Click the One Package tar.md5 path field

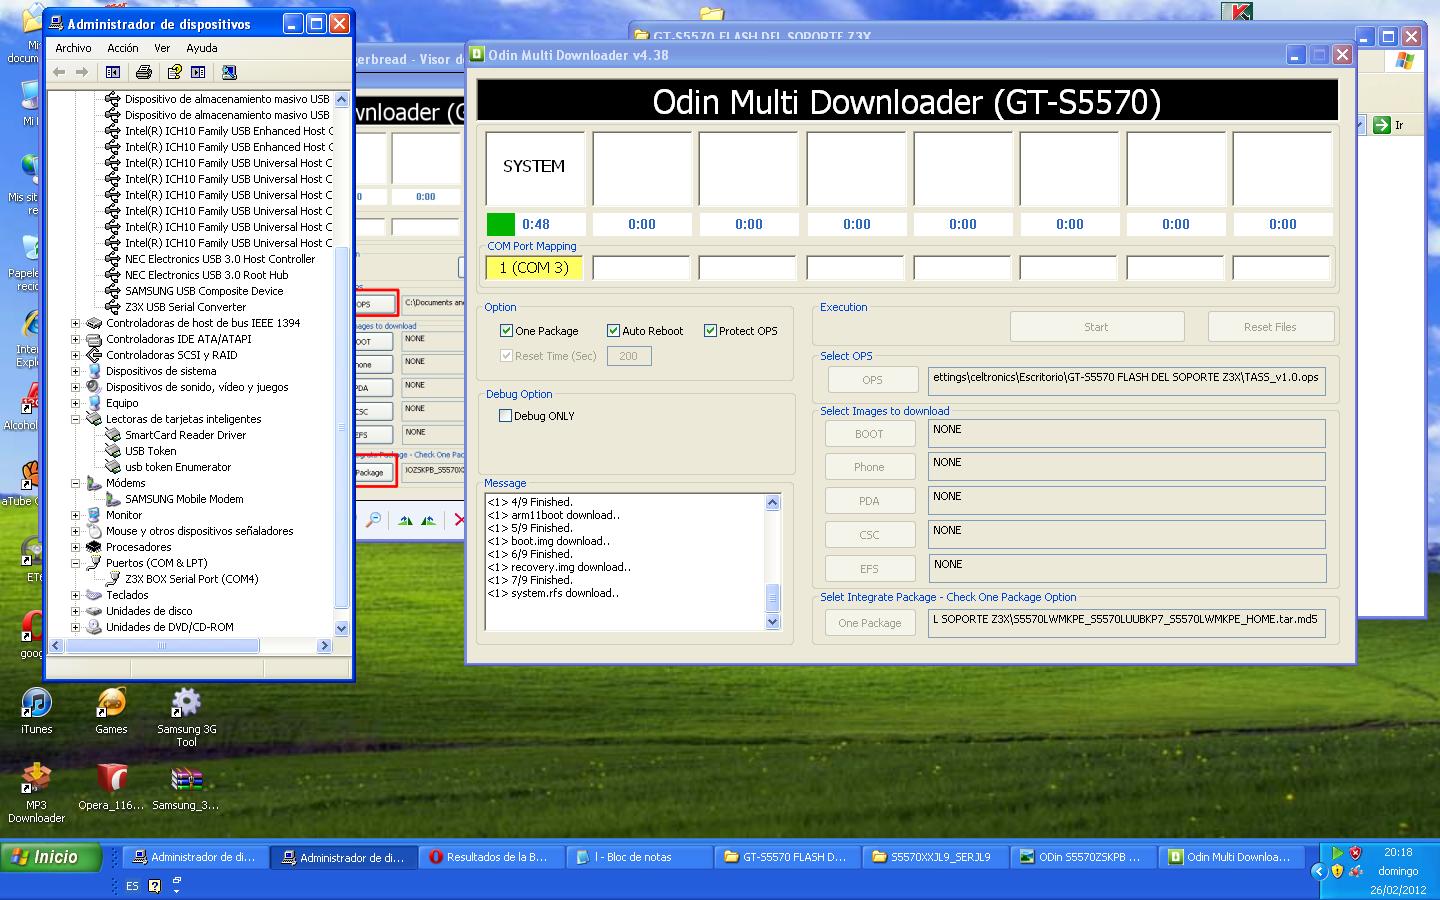click(x=1127, y=622)
